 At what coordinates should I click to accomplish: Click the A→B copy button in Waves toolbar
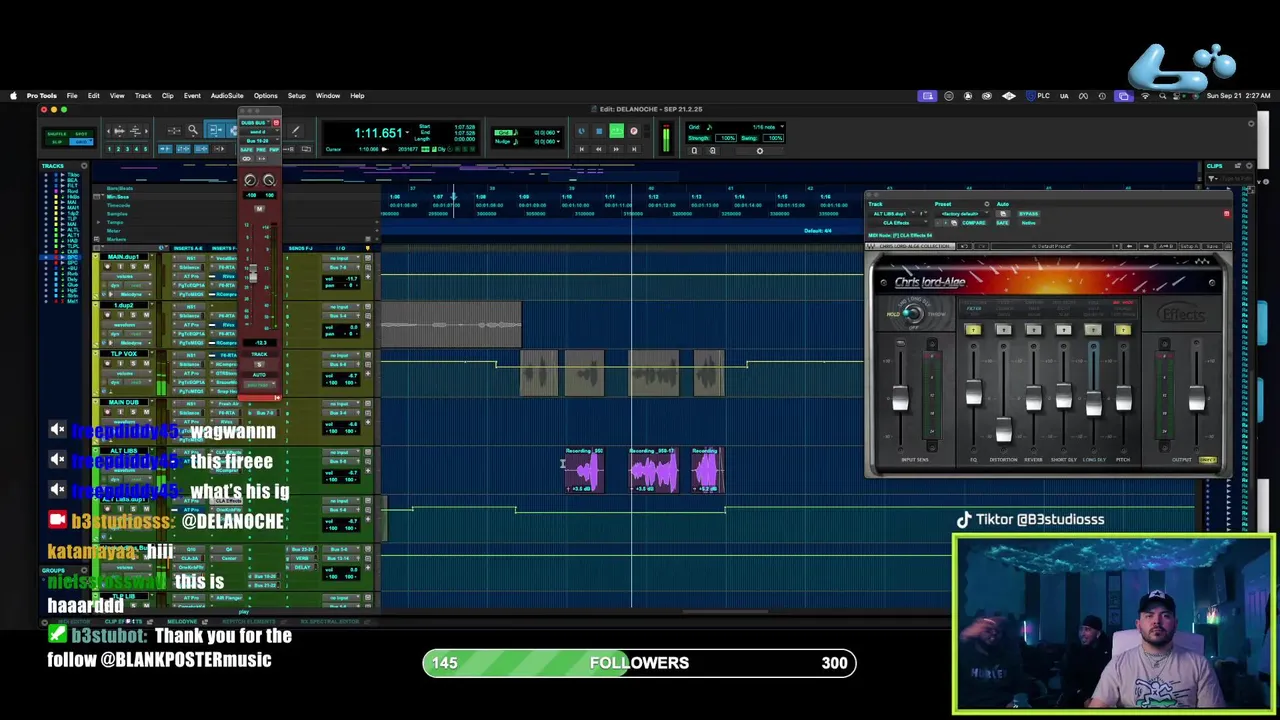coord(1166,246)
